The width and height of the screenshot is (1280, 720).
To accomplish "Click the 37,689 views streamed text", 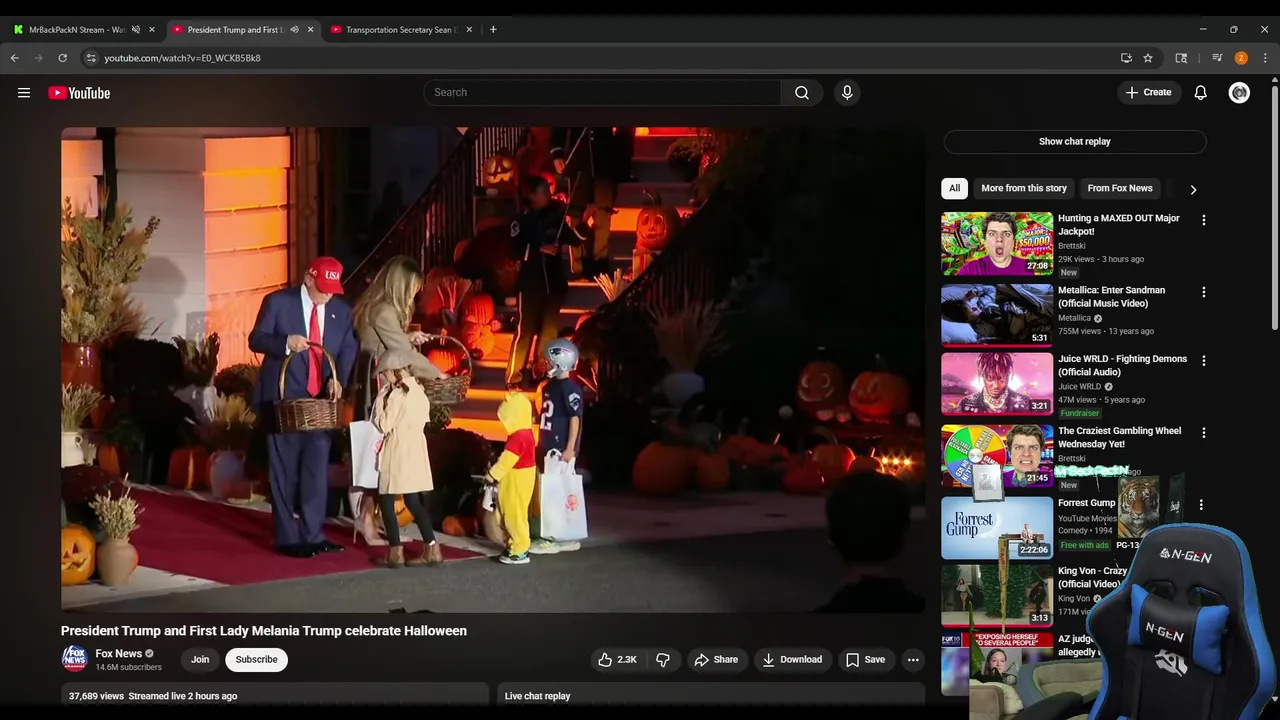I will click(153, 696).
